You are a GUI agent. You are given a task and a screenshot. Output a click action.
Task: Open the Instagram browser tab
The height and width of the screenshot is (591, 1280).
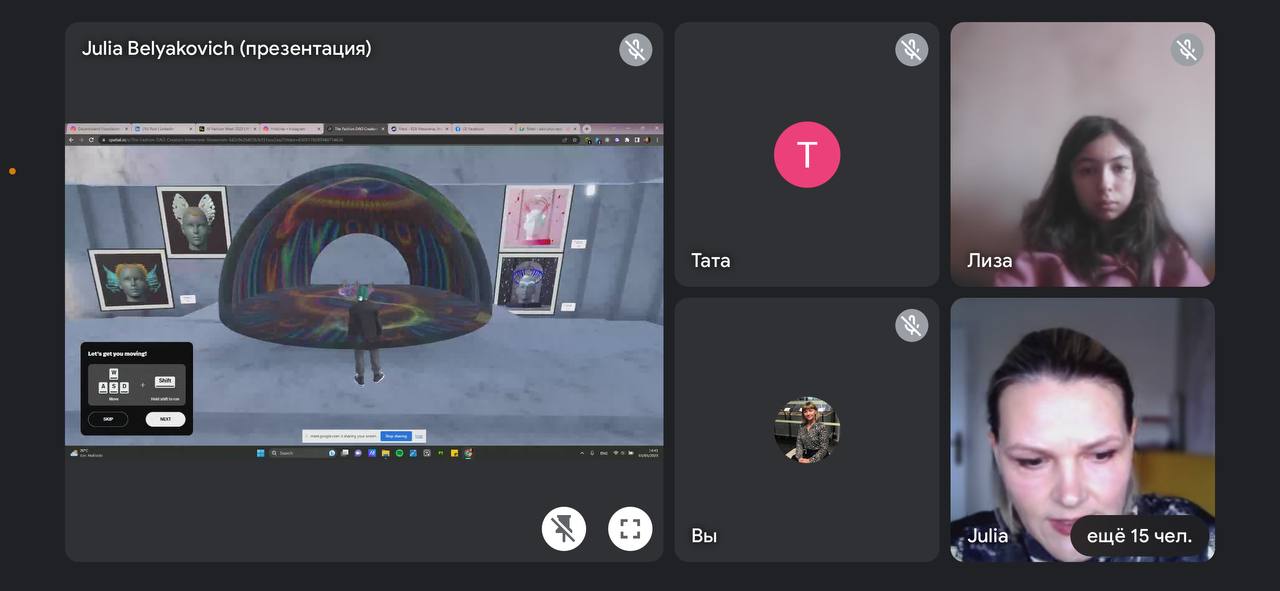pyautogui.click(x=291, y=129)
